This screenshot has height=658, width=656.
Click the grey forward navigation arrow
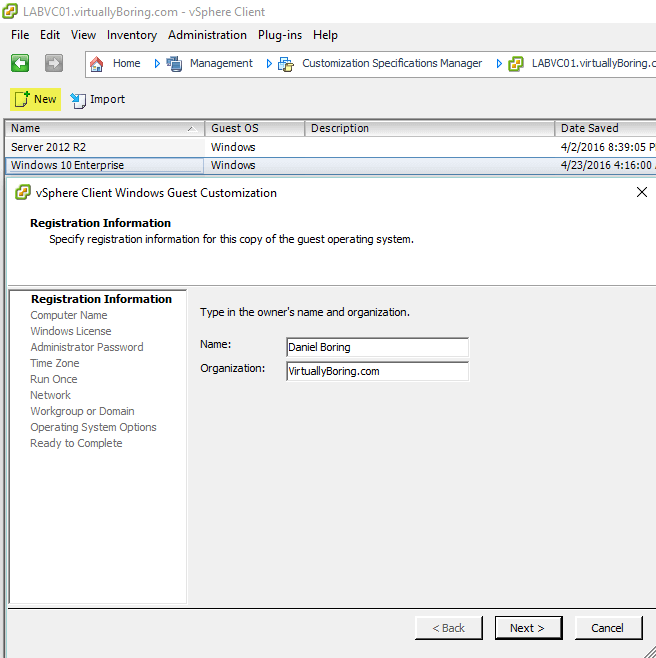click(x=54, y=63)
